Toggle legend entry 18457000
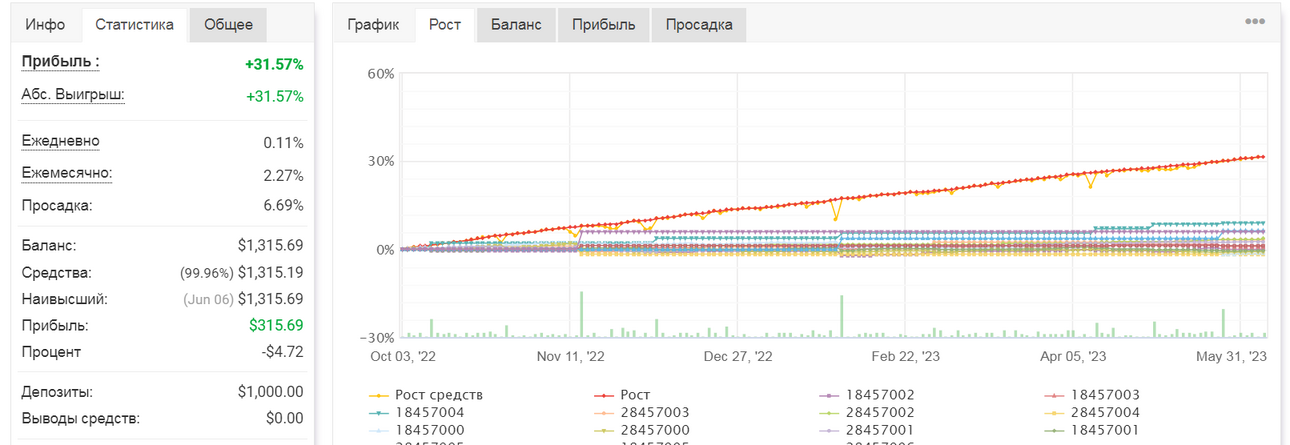This screenshot has height=445, width=1290. [x=416, y=429]
